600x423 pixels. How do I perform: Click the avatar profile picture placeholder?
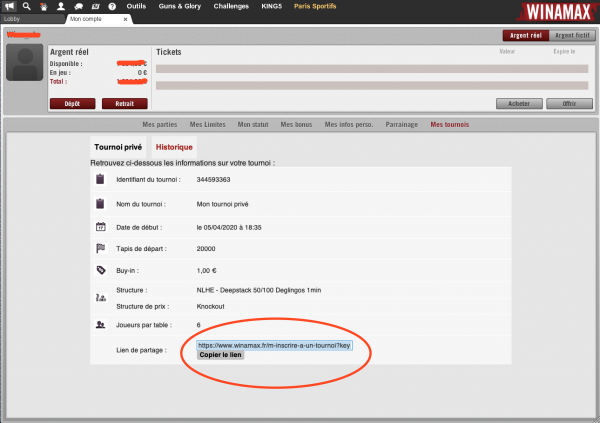click(25, 62)
